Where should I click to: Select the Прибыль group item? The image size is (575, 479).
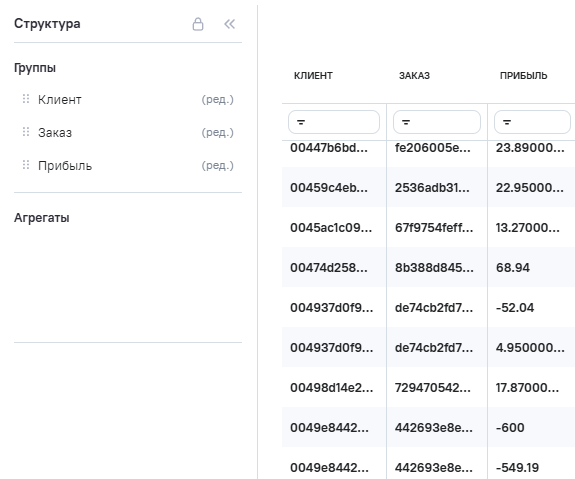tap(128, 165)
